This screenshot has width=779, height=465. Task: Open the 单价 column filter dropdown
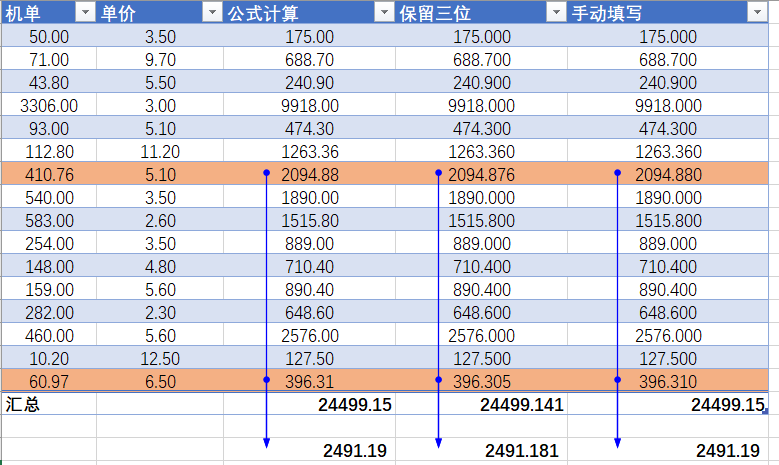(212, 12)
